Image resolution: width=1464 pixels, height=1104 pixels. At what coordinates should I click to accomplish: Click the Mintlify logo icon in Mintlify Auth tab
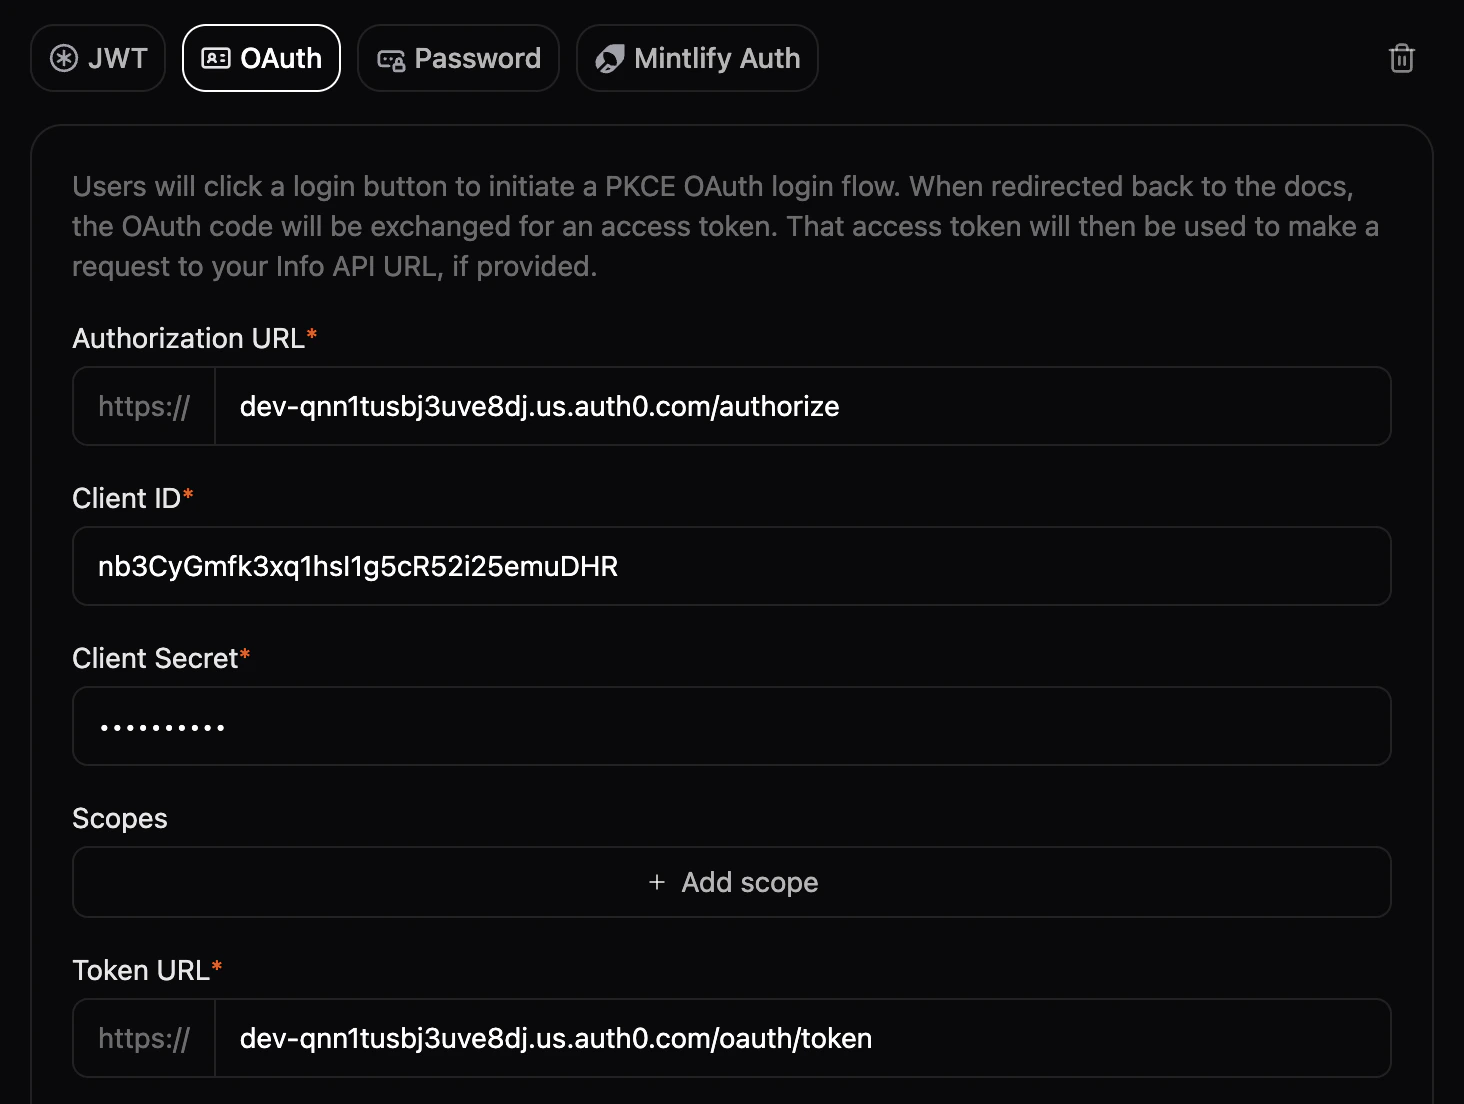[x=609, y=58]
